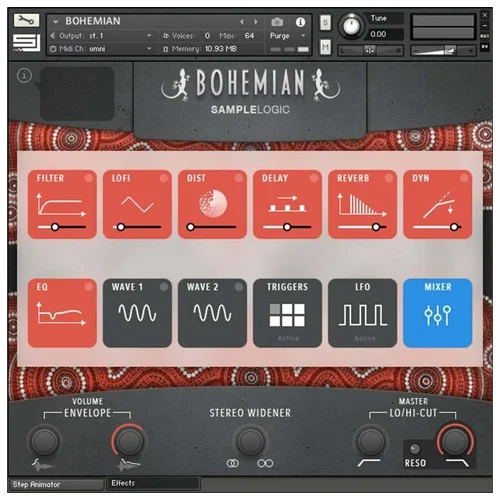Go to previous instrument preset arrow
The image size is (500, 500).
[242, 22]
